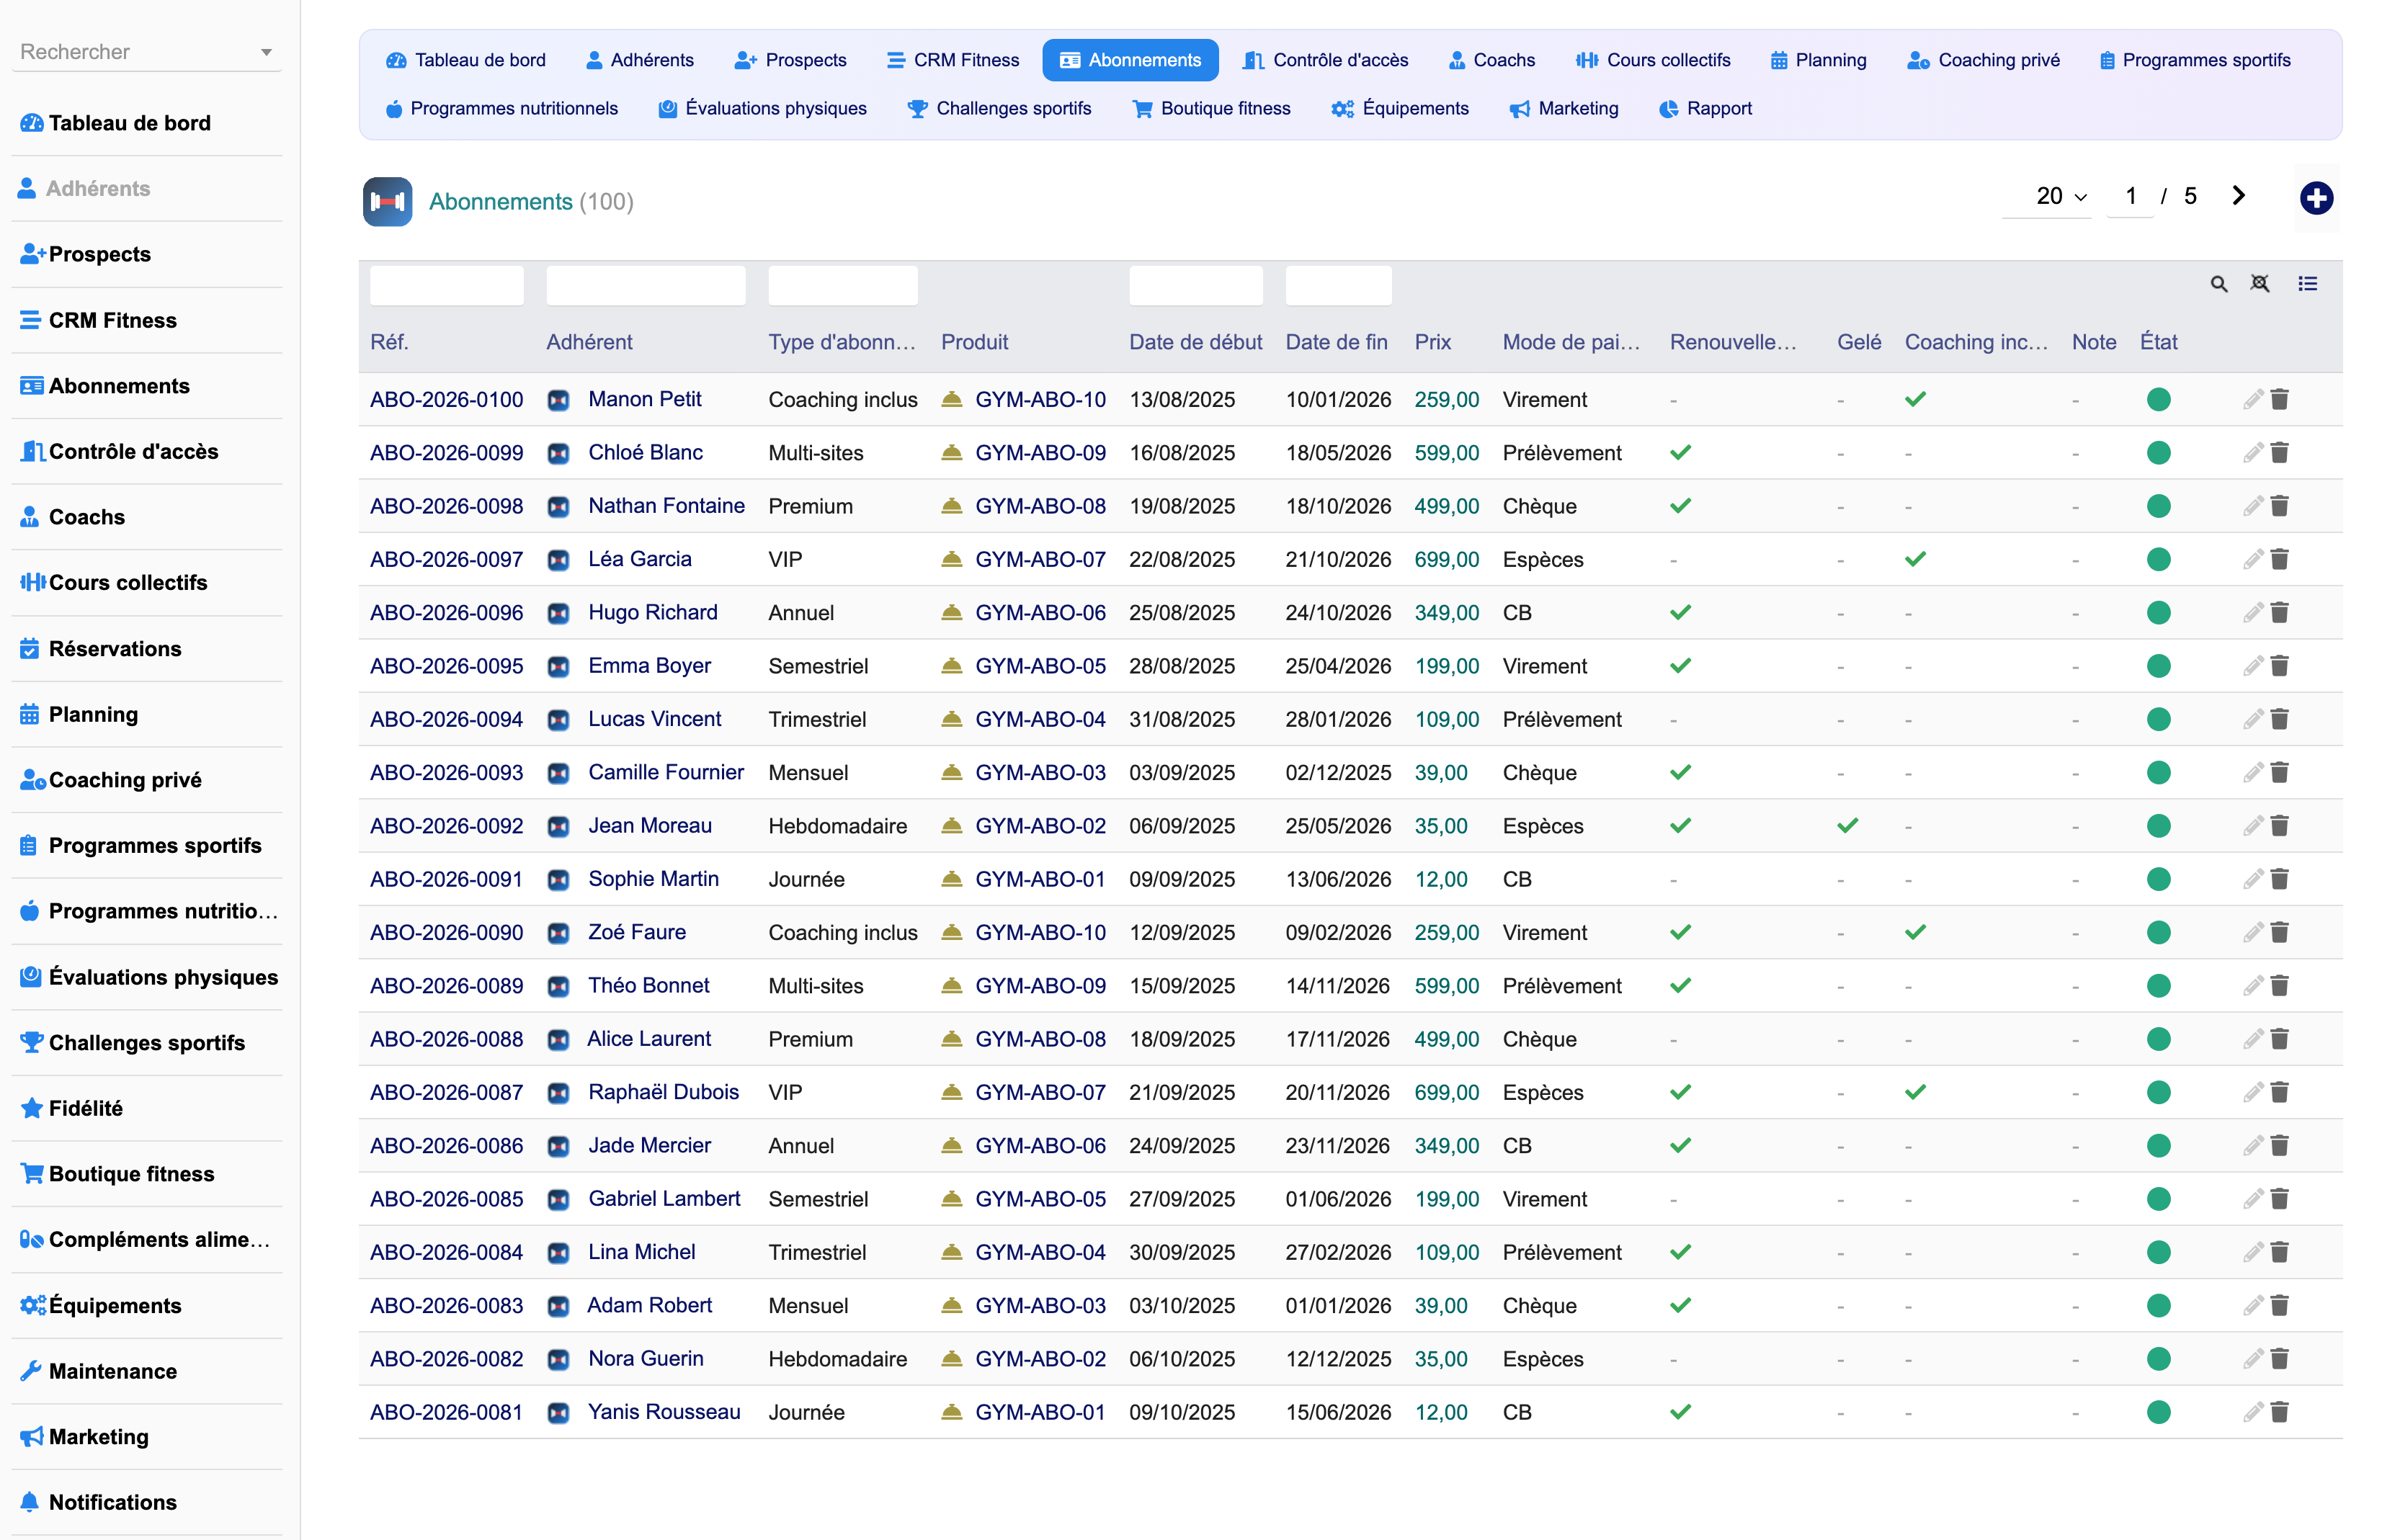Open the list view options icon
2395x1540 pixels.
(x=2307, y=284)
